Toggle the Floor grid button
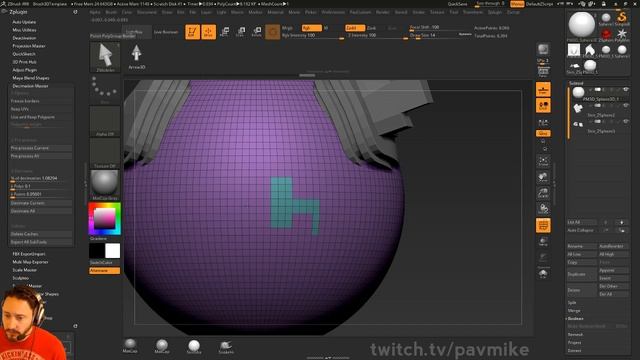The image size is (640, 360). point(543,89)
